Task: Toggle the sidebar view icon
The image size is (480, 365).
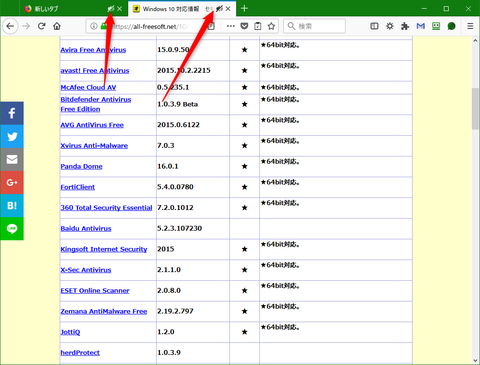Action: pyautogui.click(x=374, y=26)
